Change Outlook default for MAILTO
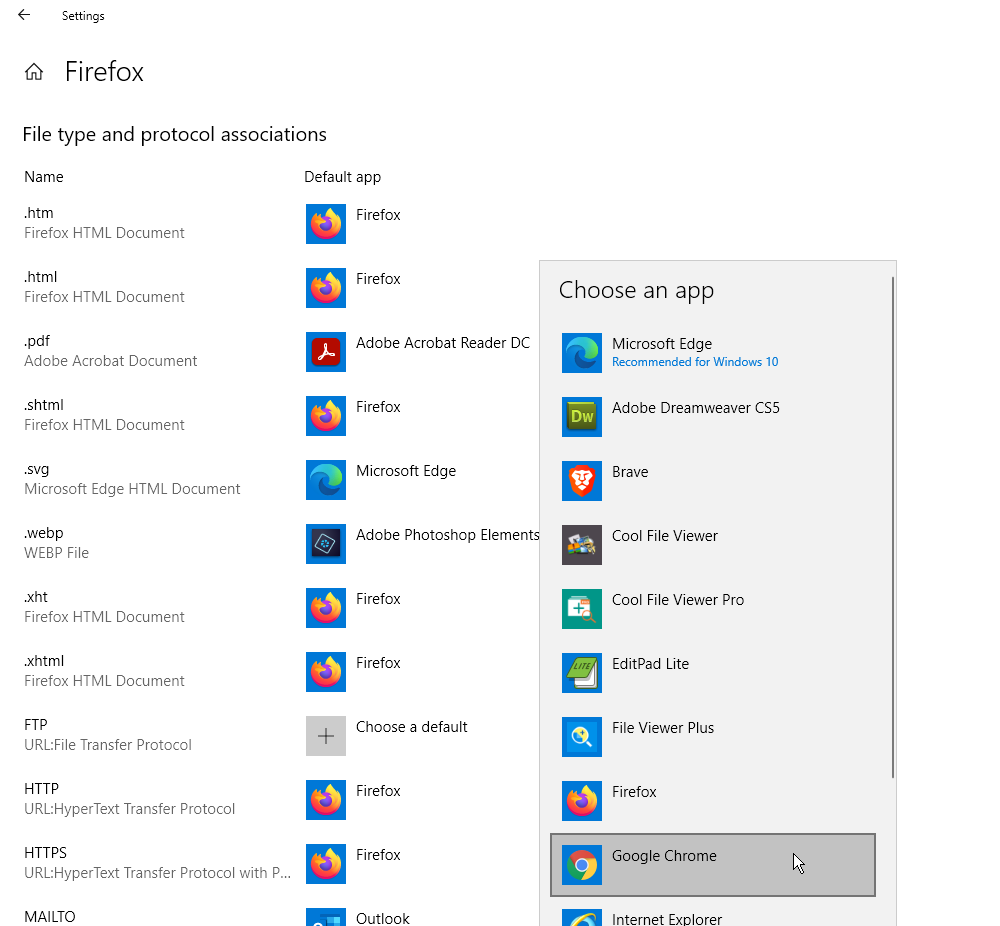The width and height of the screenshot is (1000, 926). point(383,918)
